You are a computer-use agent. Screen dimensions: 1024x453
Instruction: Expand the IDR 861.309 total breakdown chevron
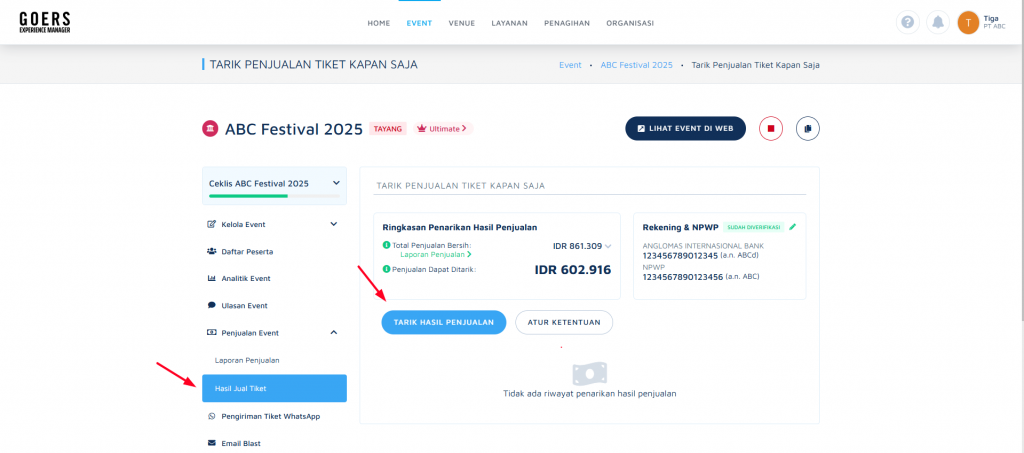pos(608,246)
